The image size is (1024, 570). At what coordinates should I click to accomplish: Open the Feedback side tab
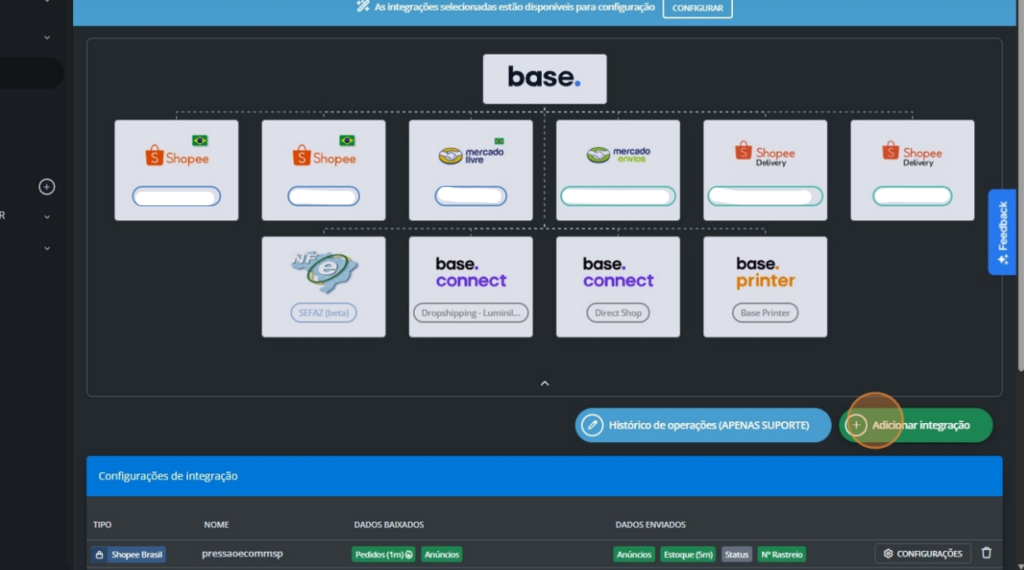click(1002, 232)
